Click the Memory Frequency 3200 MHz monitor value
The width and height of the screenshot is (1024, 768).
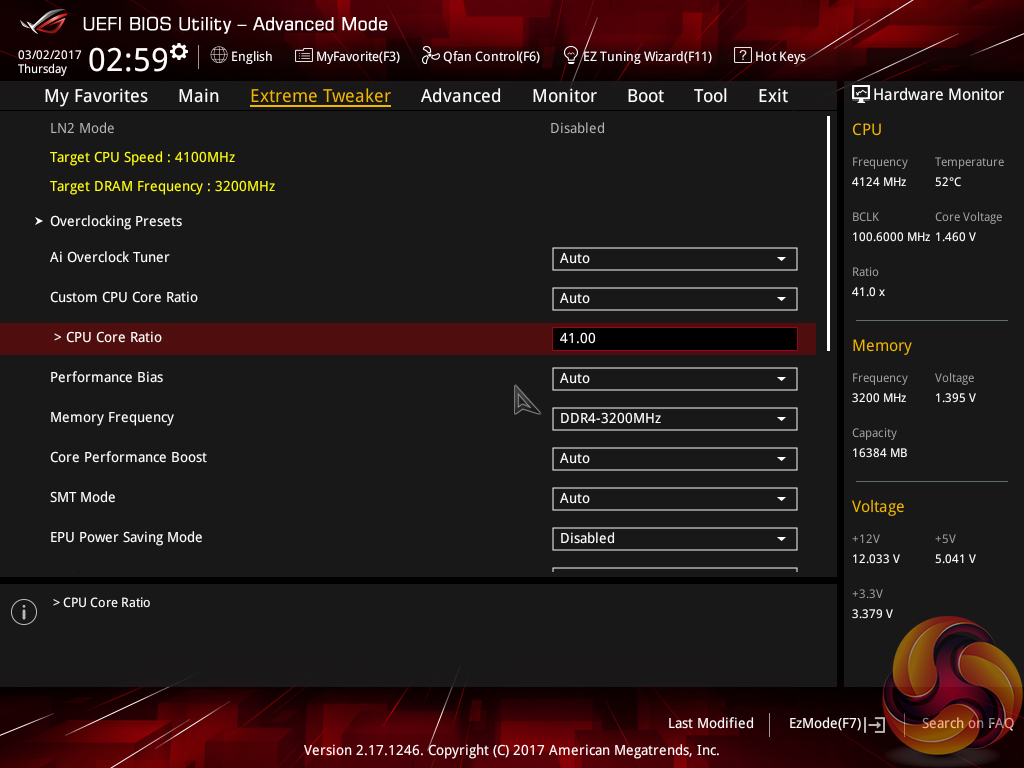click(879, 398)
